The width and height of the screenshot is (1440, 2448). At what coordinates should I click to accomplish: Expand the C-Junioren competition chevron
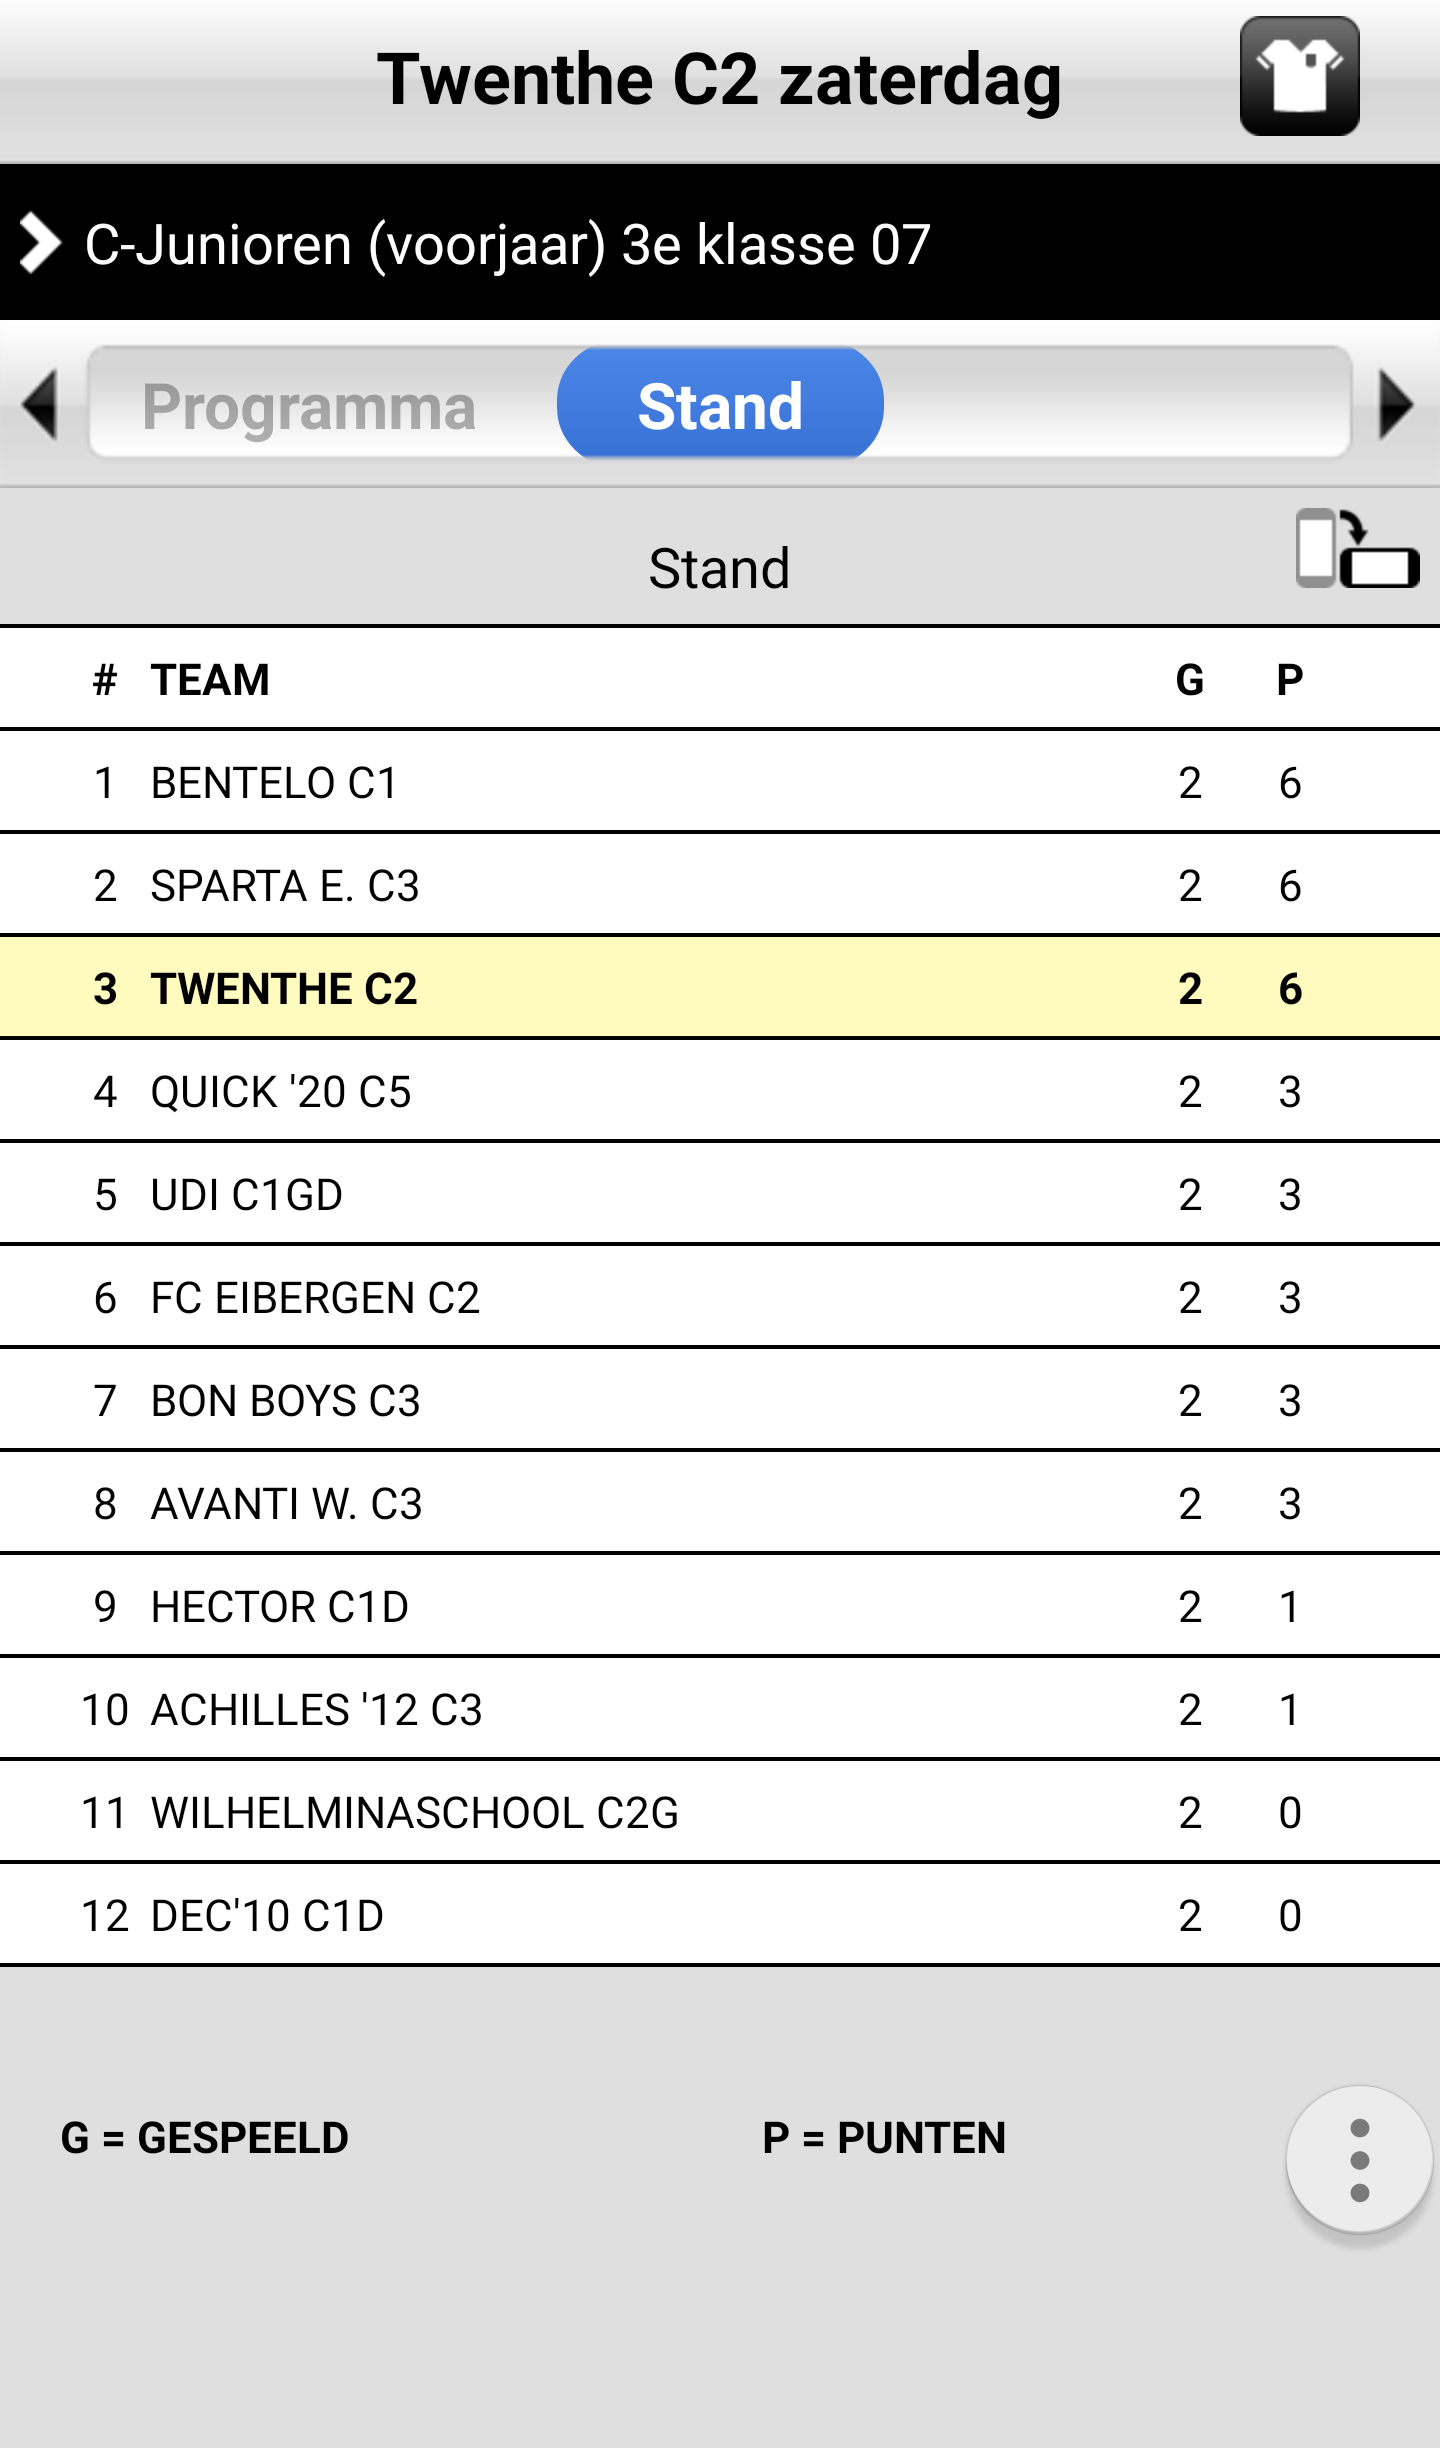[x=40, y=244]
